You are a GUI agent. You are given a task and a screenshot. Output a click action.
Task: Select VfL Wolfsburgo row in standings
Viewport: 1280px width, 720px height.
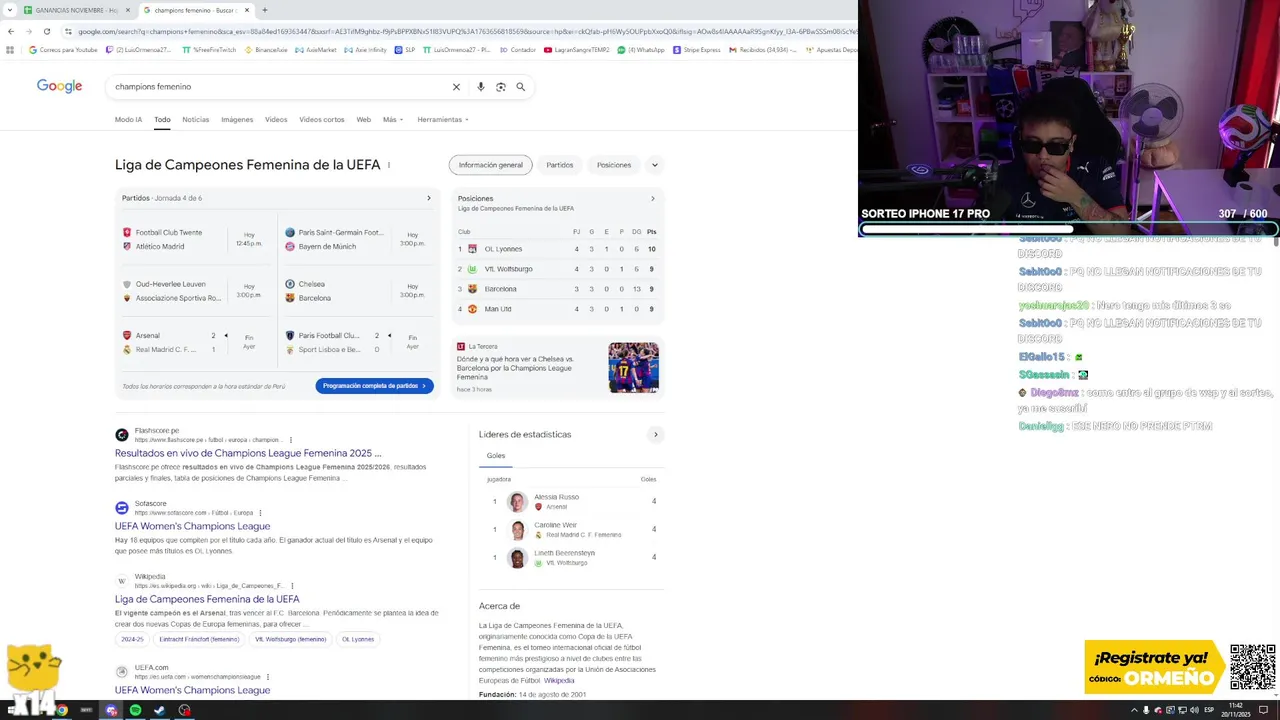(557, 269)
